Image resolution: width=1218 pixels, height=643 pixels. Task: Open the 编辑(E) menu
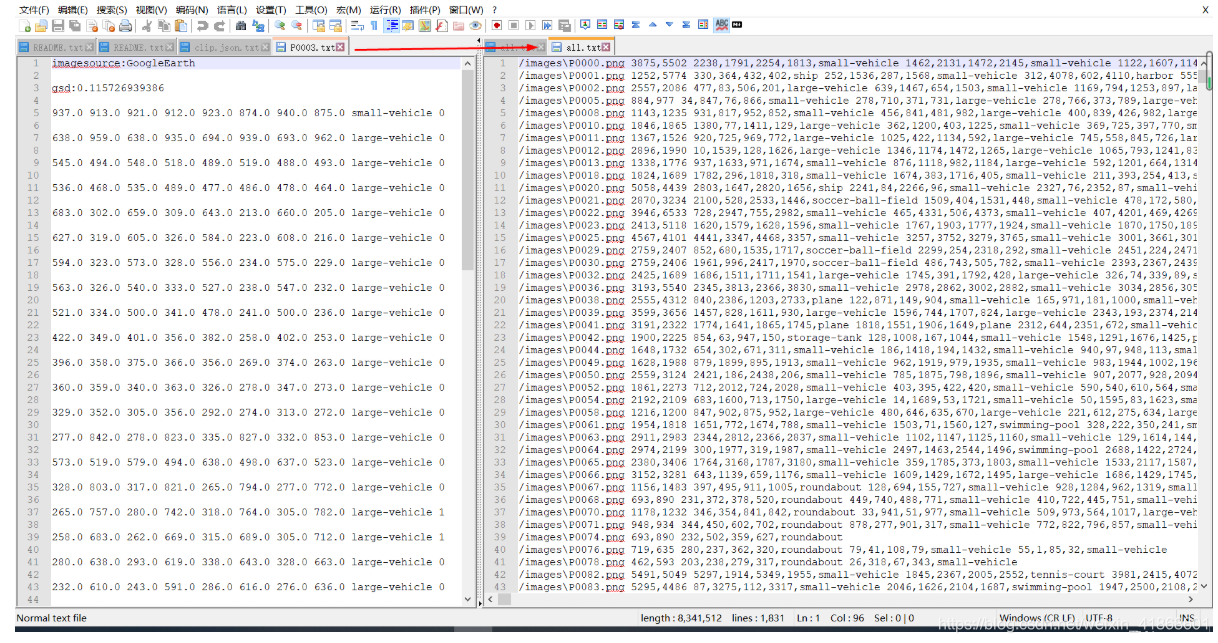click(x=73, y=10)
